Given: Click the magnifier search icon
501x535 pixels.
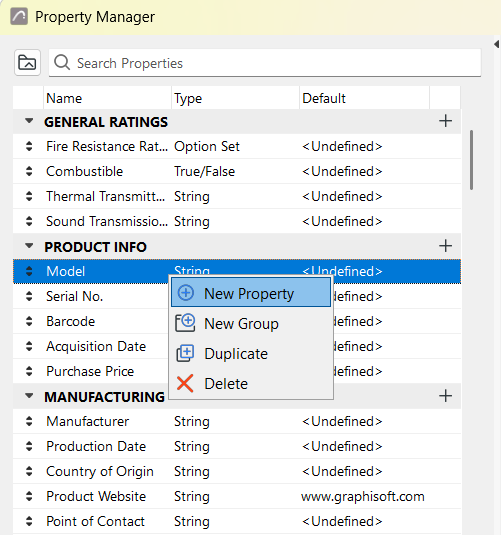Looking at the screenshot, I should point(62,63).
